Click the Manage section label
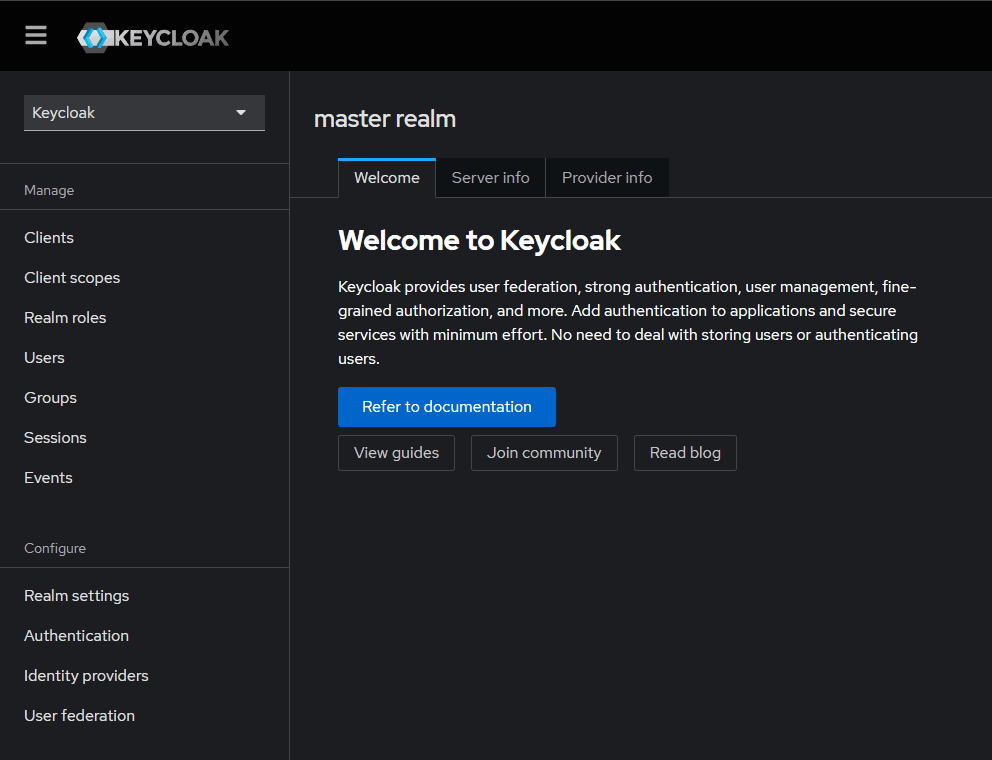 (x=49, y=190)
